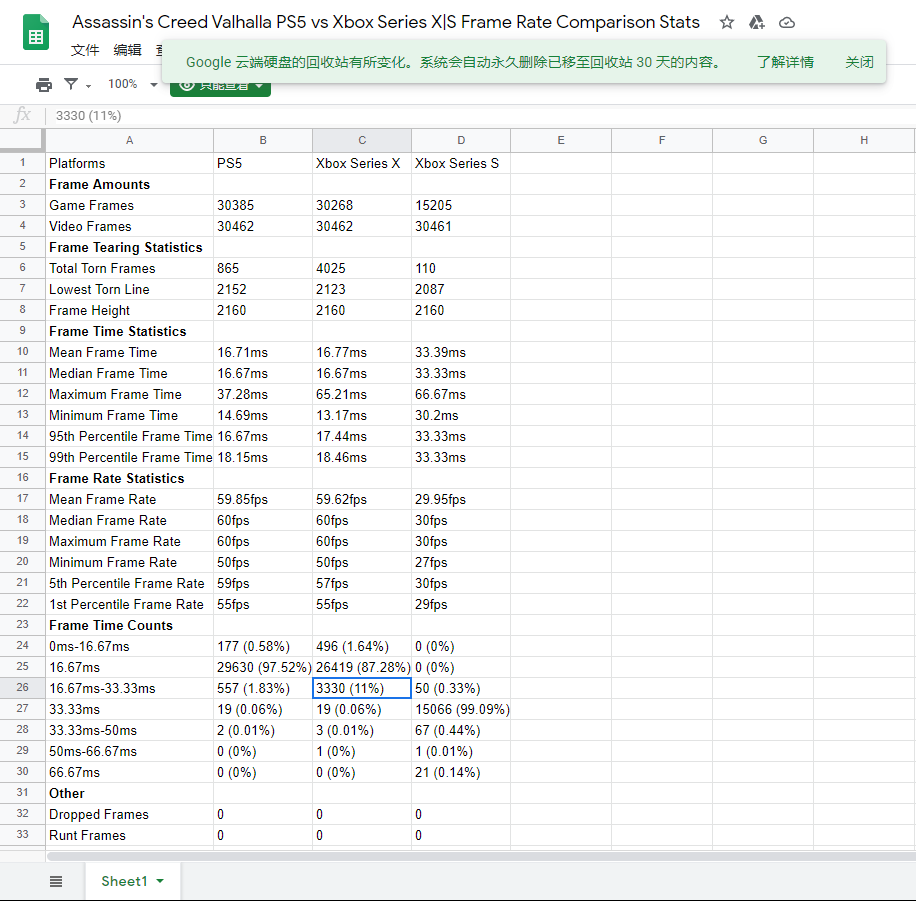This screenshot has width=916, height=901.
Task: Select column E header
Action: click(561, 140)
